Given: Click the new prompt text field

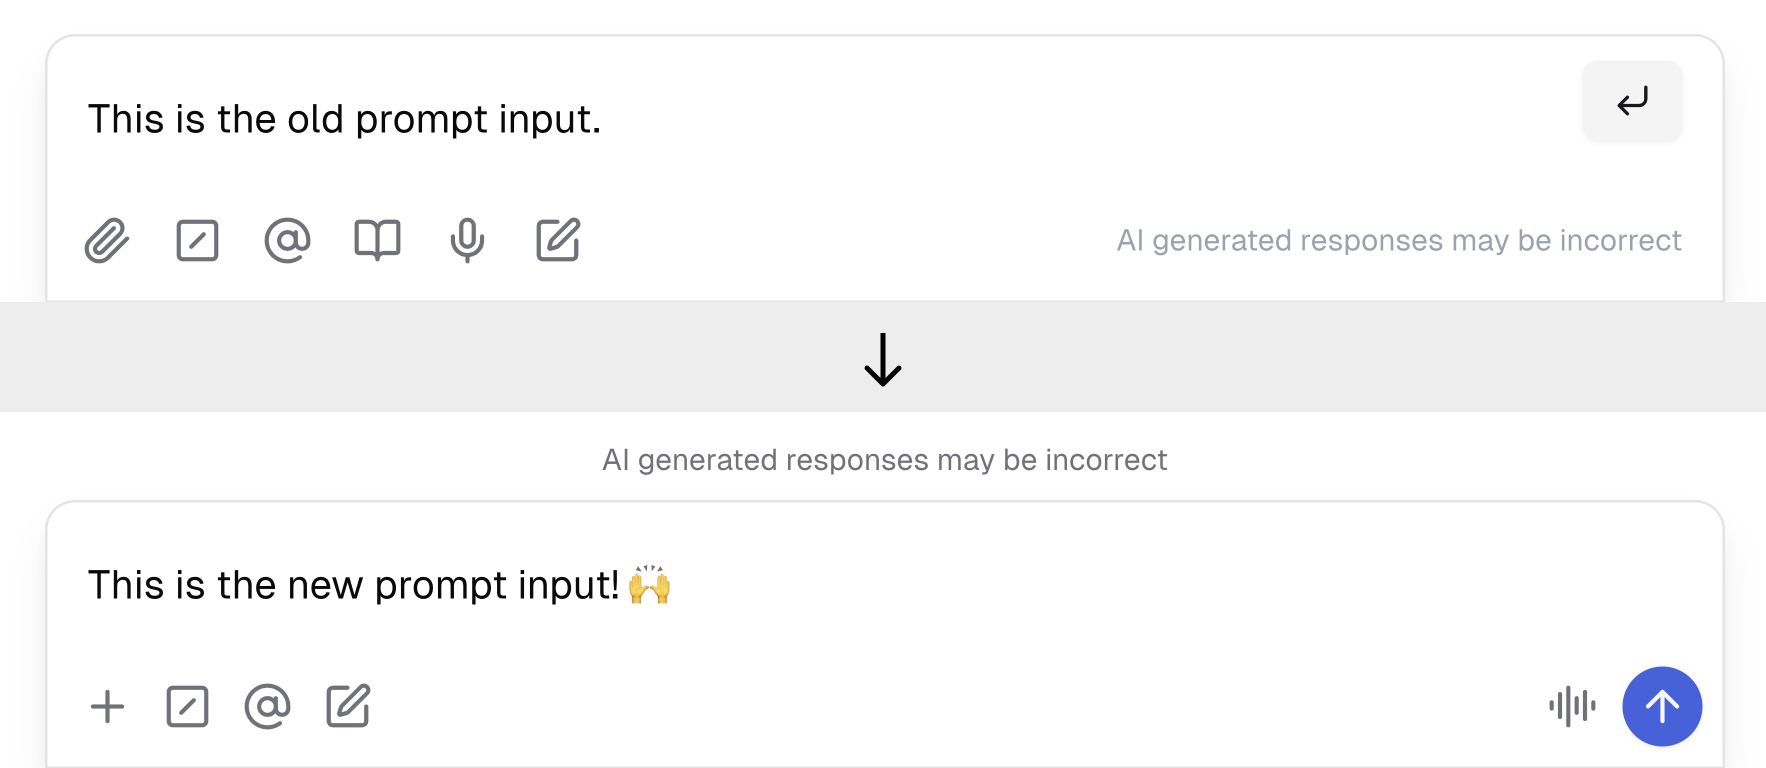Looking at the screenshot, I should pos(352,585).
